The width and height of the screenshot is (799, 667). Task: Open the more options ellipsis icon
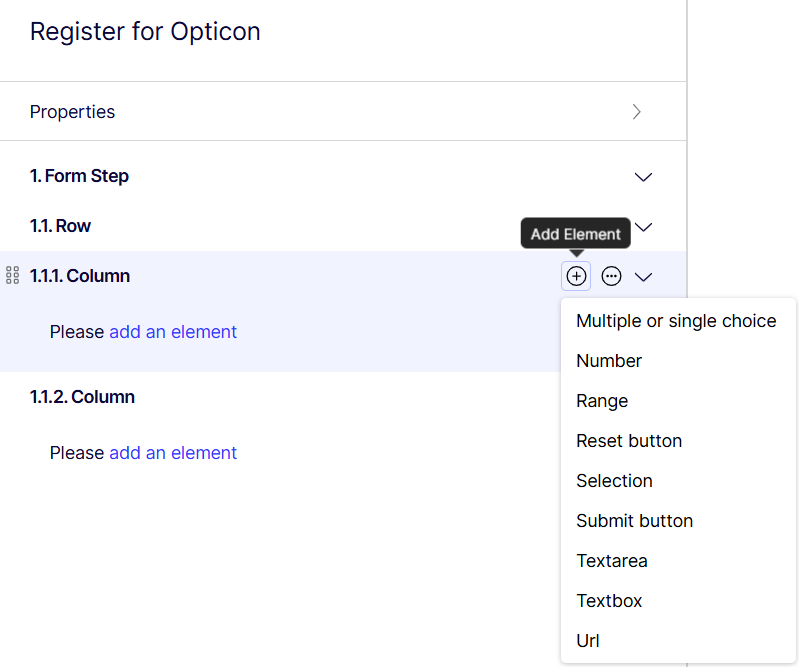(611, 276)
